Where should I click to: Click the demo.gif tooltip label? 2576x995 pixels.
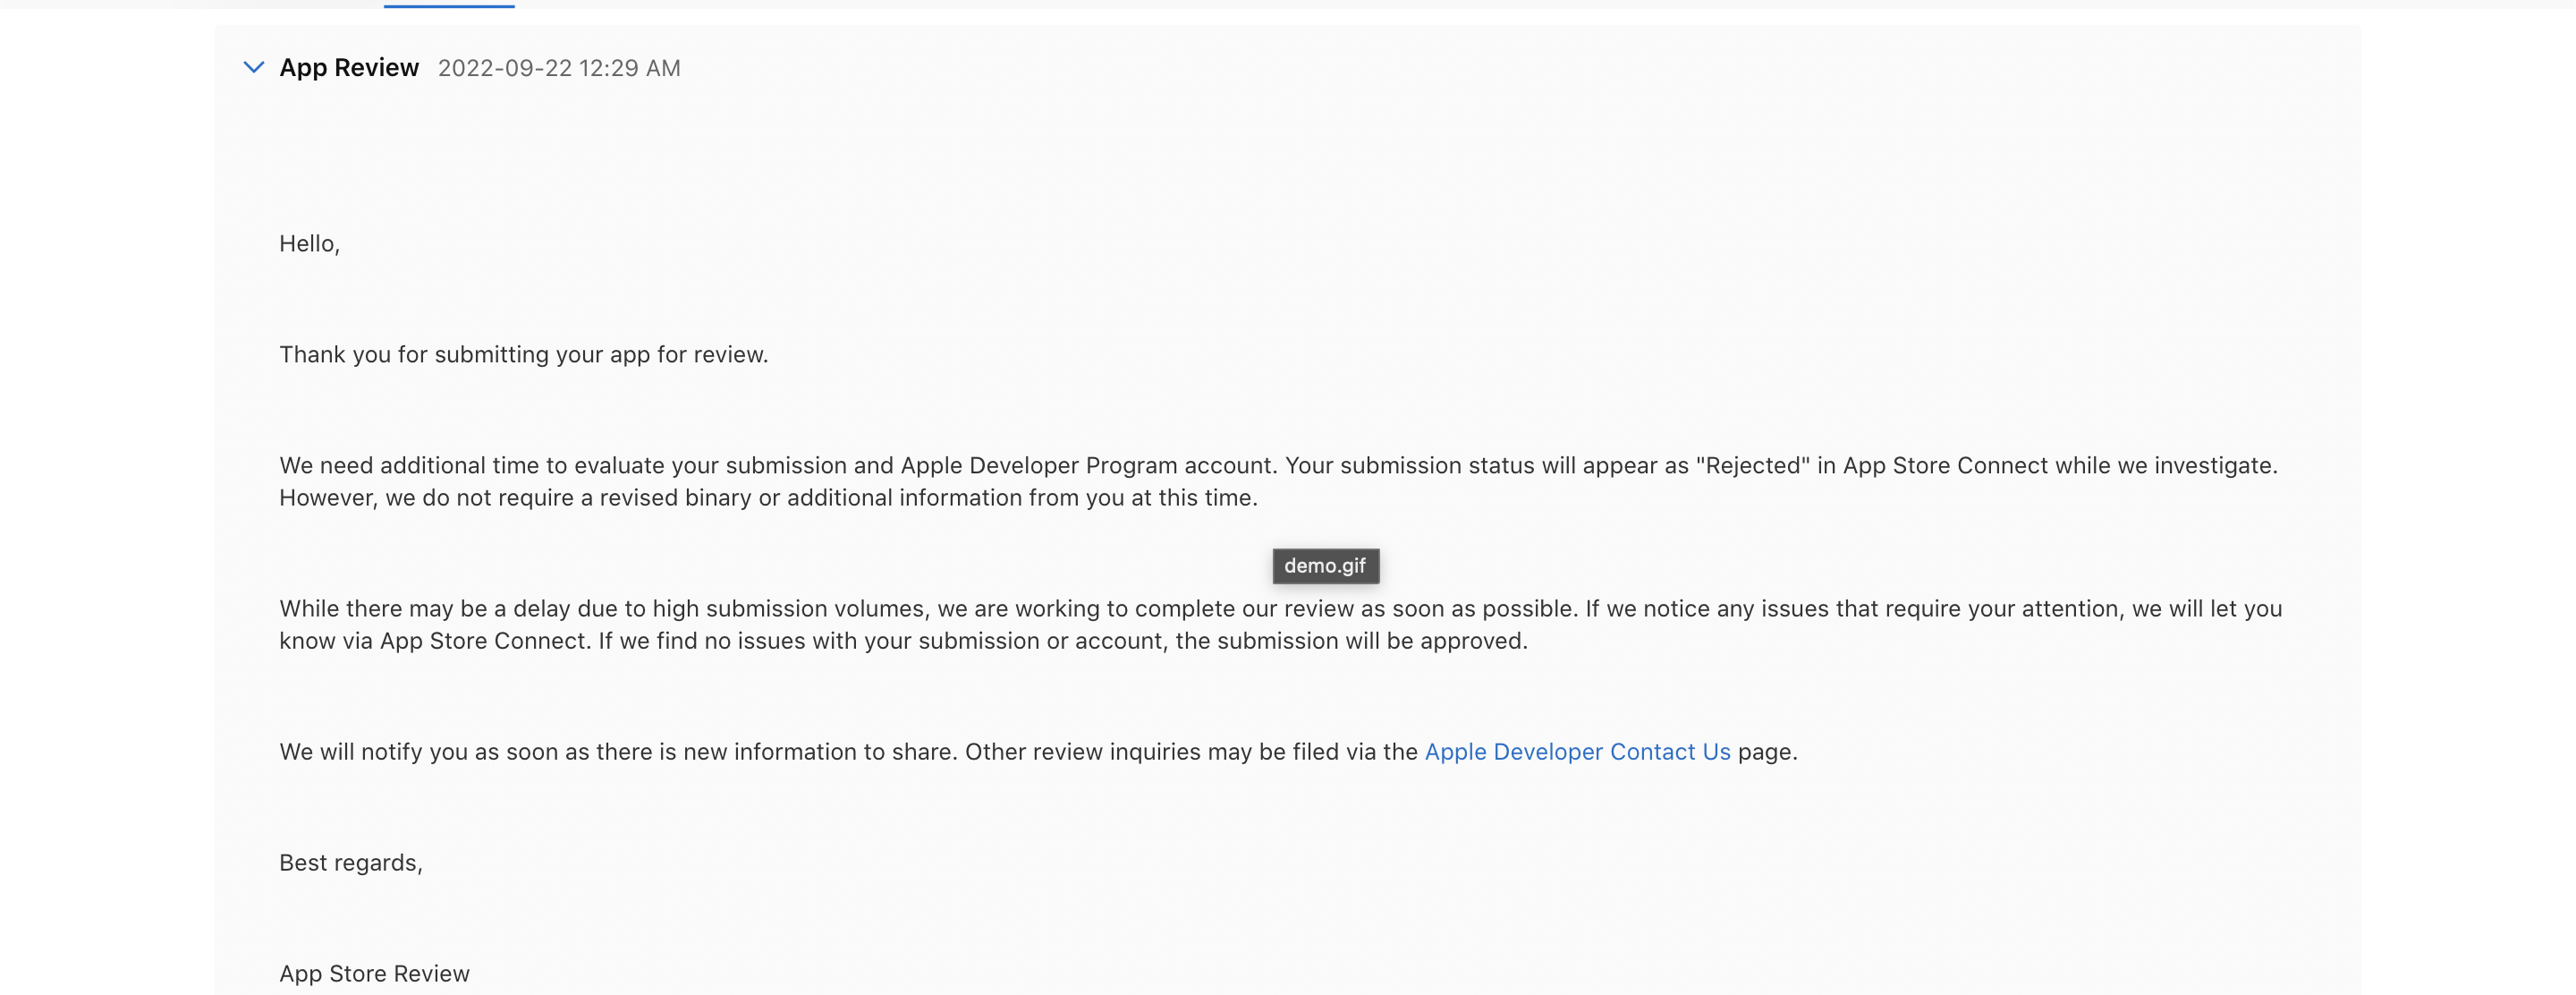(x=1324, y=566)
